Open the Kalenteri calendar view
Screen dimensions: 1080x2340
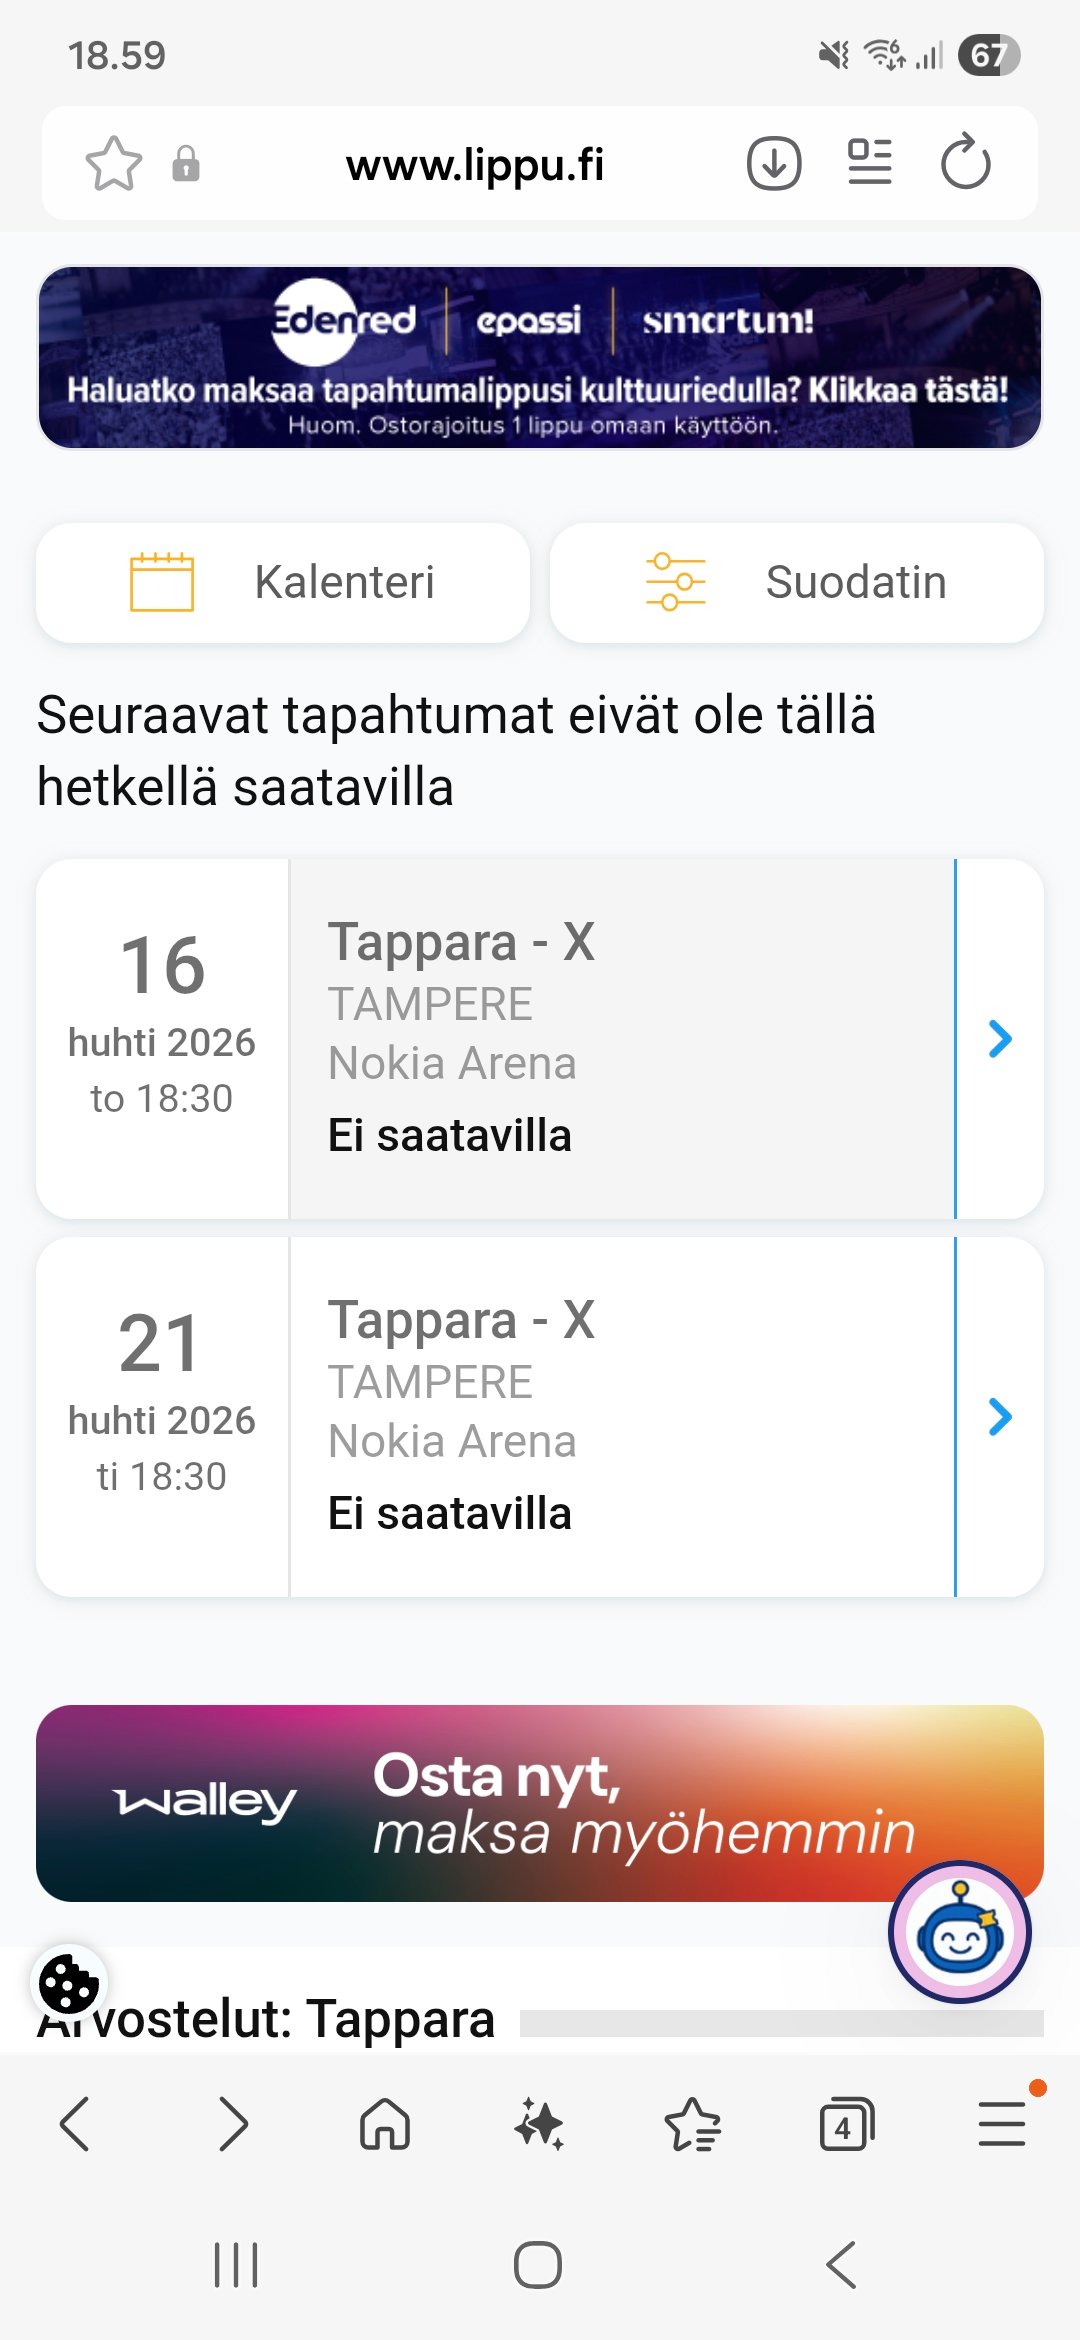[283, 582]
